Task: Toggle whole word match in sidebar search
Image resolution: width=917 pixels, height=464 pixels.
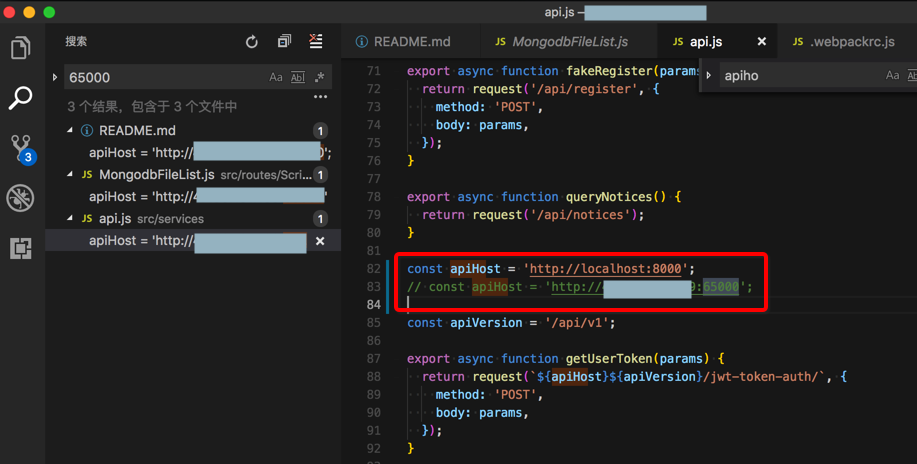Action: [x=298, y=78]
